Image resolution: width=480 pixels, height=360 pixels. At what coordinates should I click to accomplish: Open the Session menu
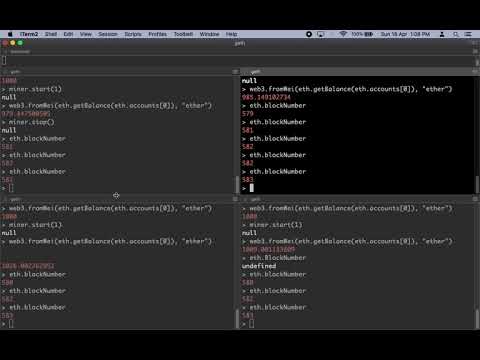click(108, 34)
